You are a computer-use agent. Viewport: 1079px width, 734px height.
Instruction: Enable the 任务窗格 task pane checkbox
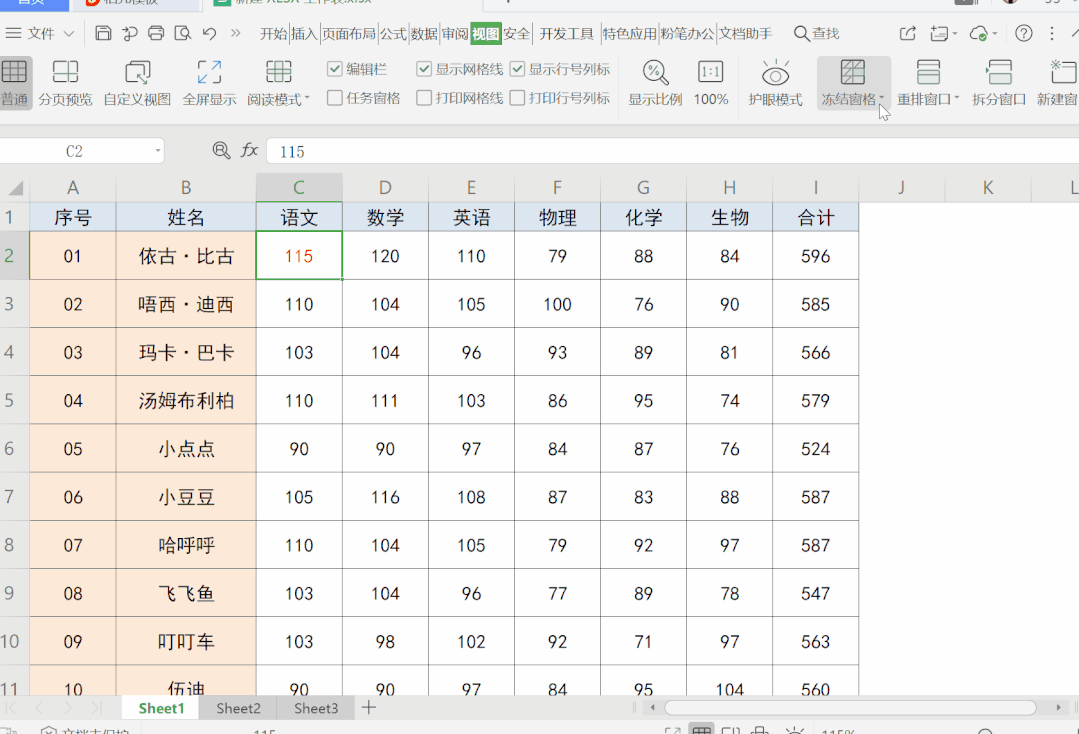(335, 98)
